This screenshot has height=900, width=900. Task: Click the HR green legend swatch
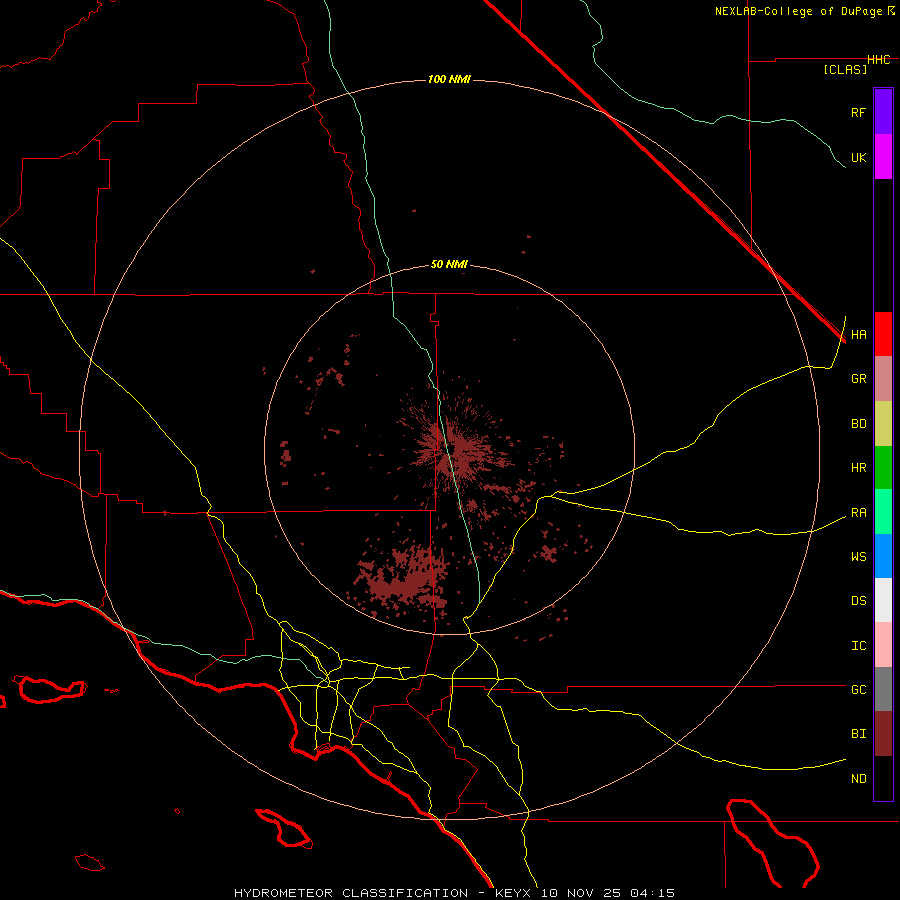[x=883, y=468]
